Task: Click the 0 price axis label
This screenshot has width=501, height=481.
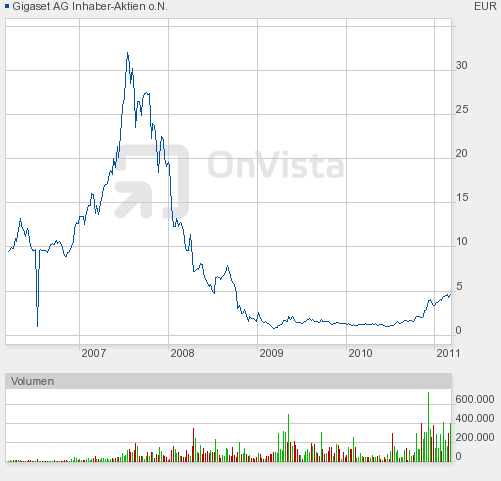Action: 459,330
